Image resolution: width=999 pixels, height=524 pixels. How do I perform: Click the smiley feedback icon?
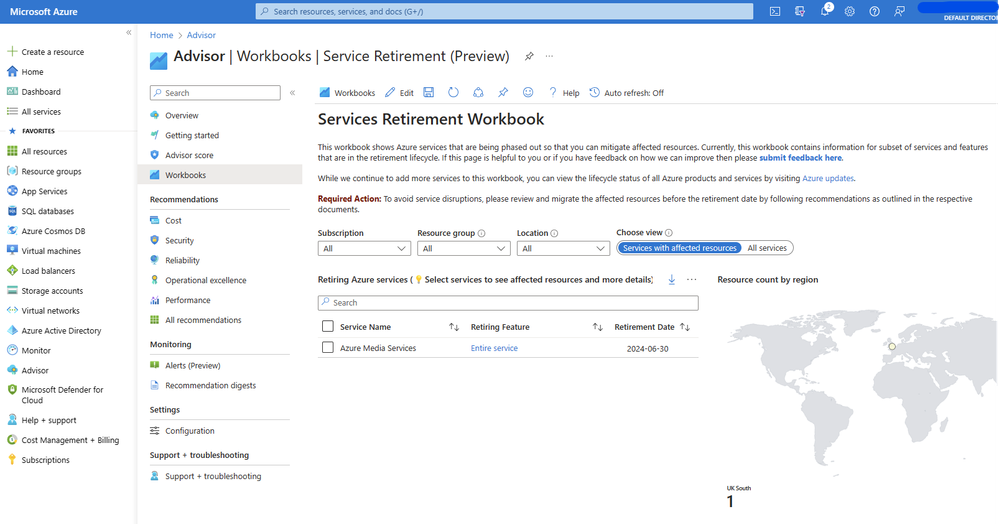(x=528, y=92)
